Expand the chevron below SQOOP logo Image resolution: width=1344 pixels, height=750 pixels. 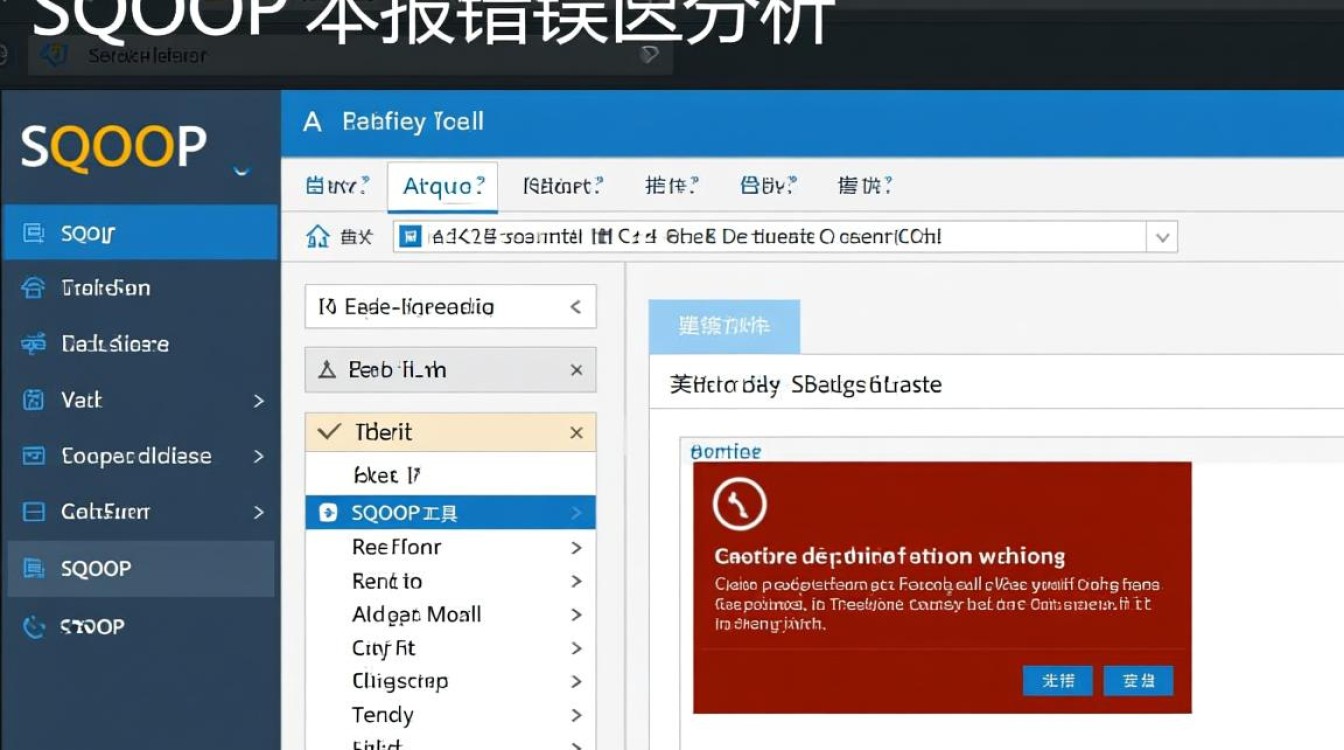(x=241, y=171)
